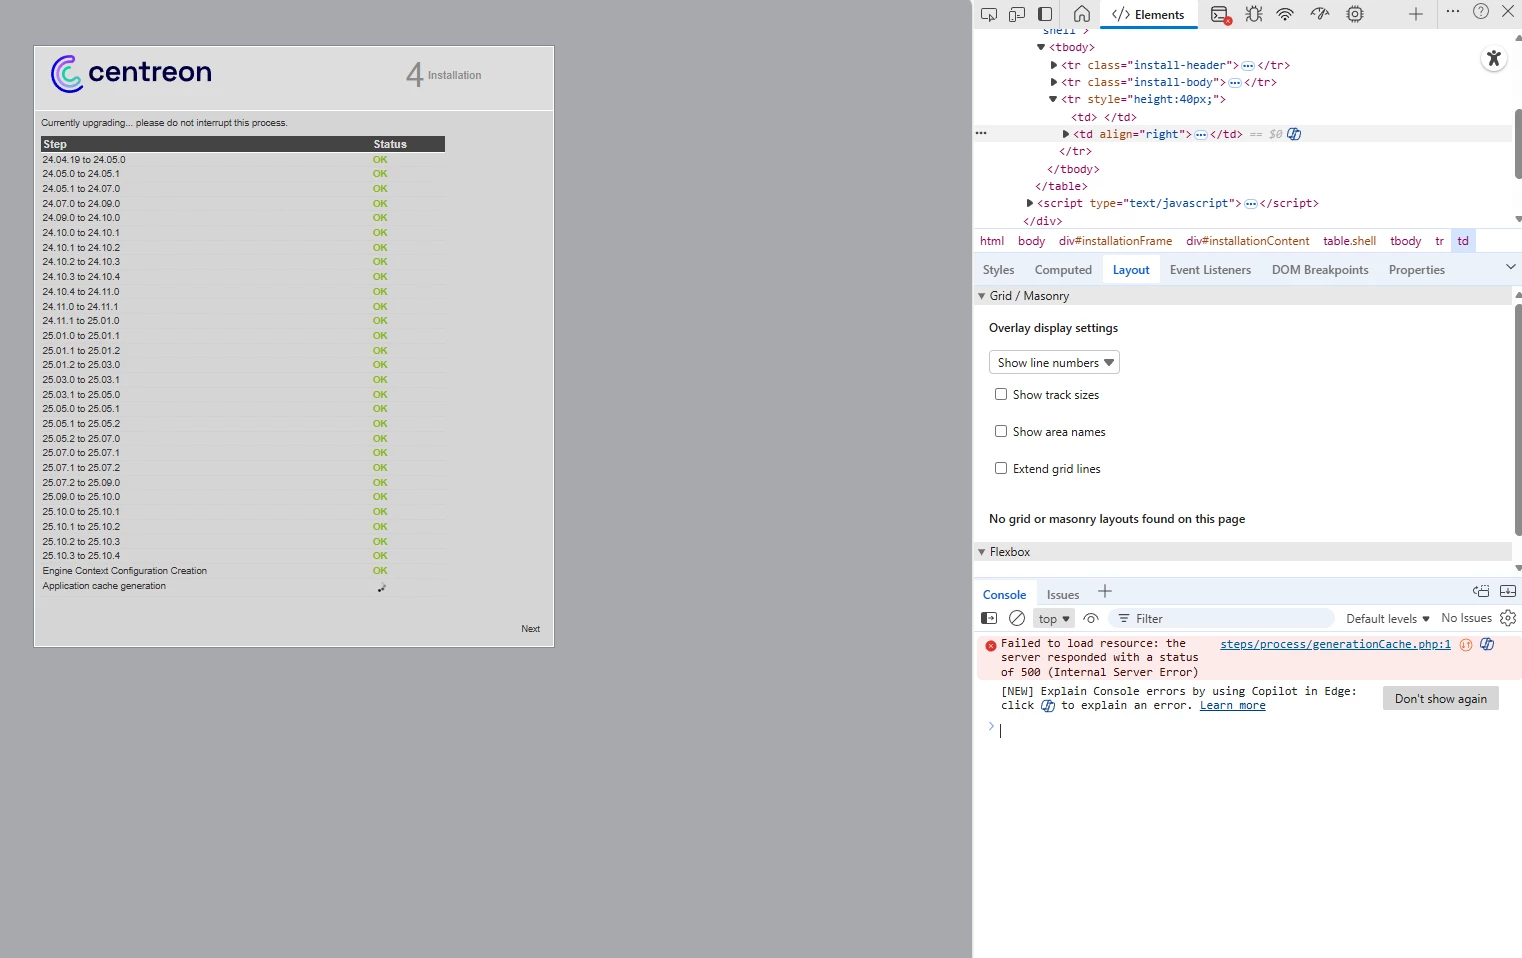Open the Issues tab in the drawer
Image resolution: width=1522 pixels, height=958 pixels.
pos(1062,595)
